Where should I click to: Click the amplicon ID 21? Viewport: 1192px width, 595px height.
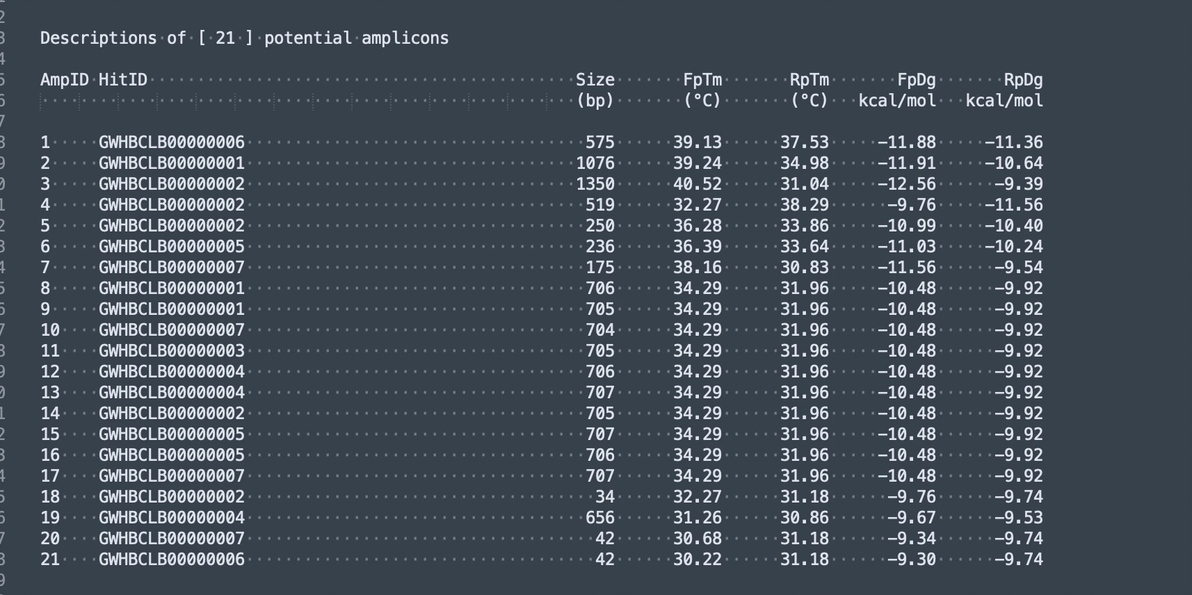(x=50, y=559)
